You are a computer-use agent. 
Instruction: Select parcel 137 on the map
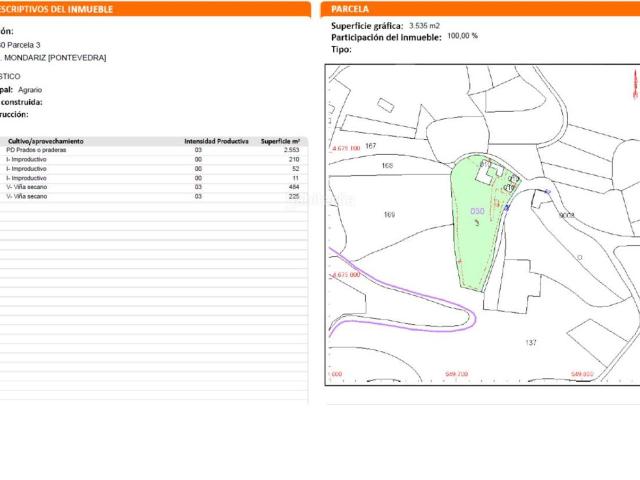pos(530,342)
